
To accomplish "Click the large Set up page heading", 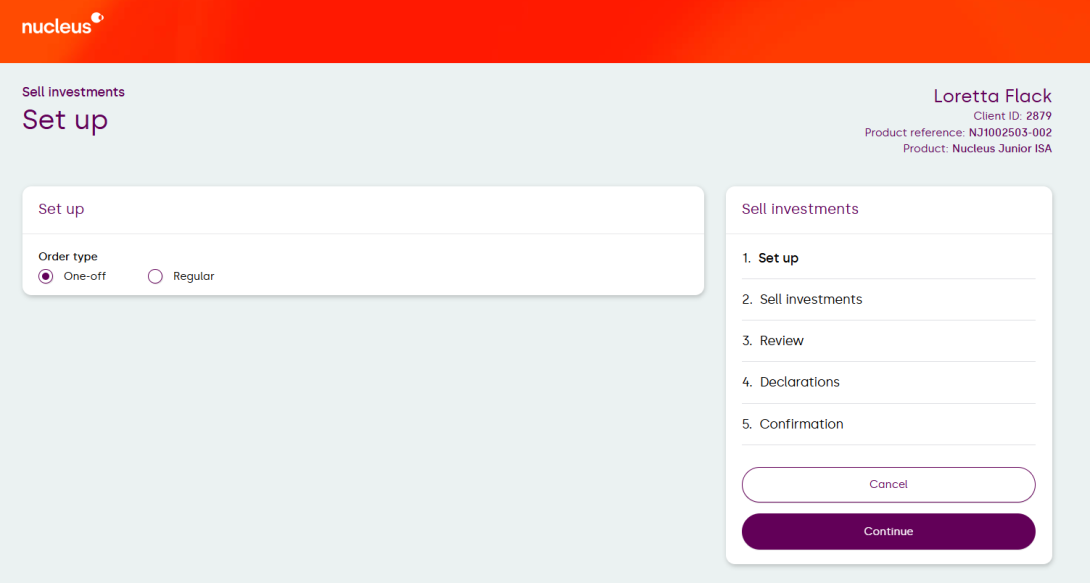I will (65, 120).
